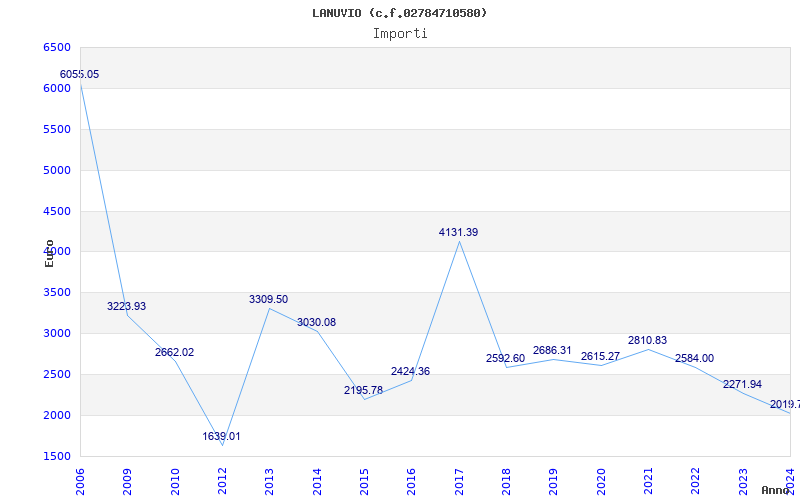Click the 2592.60 data label

tap(505, 359)
